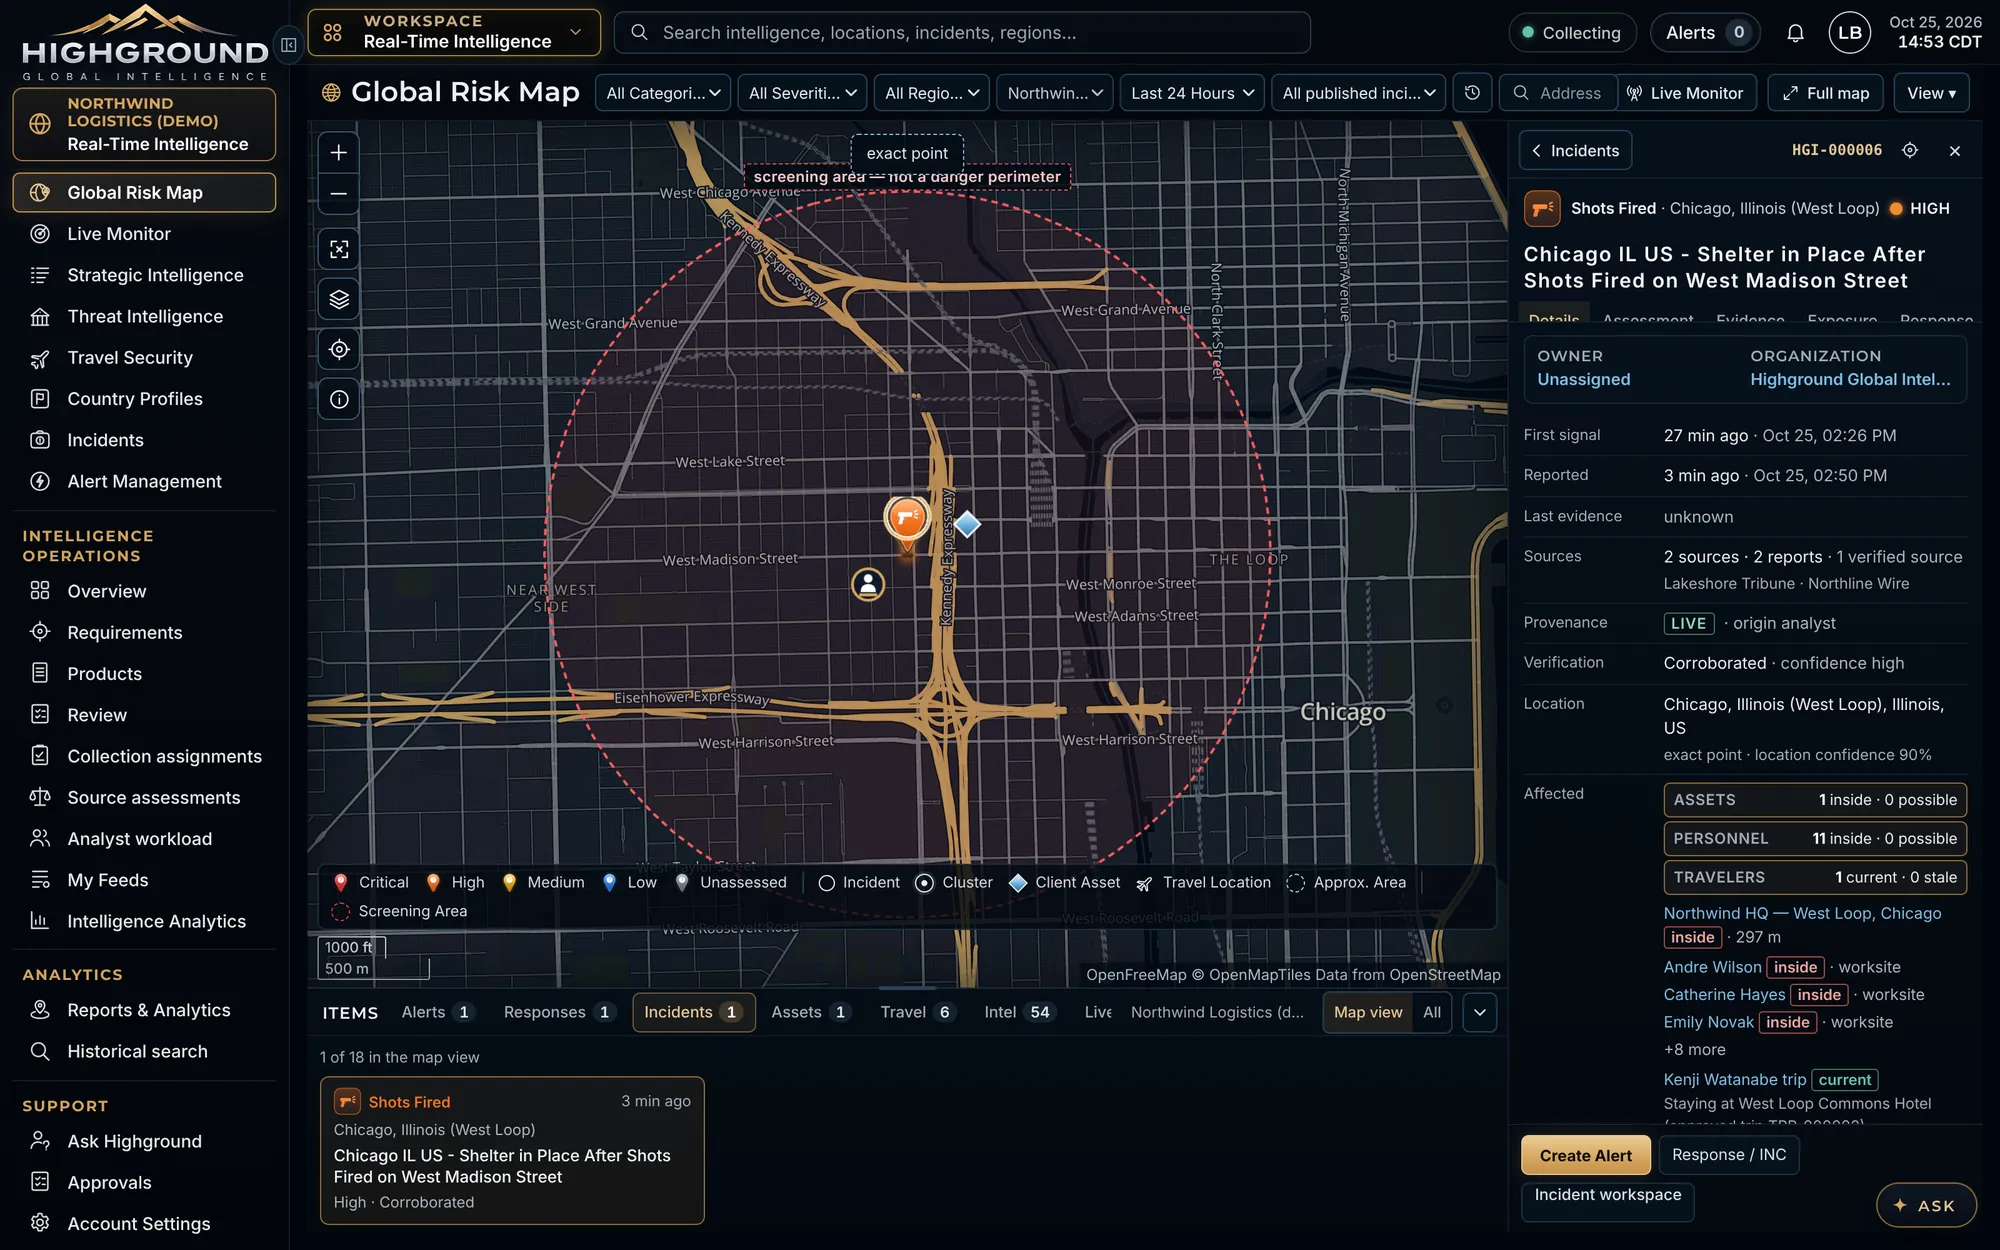Open Analyst workload in sidebar
Viewport: 2000px width, 1250px height.
click(x=143, y=839)
